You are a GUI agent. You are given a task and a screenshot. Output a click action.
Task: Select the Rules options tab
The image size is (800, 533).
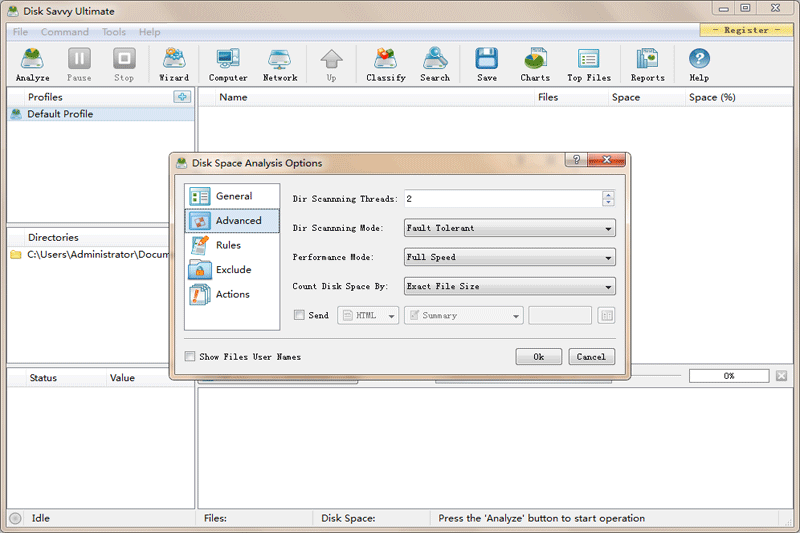(x=228, y=245)
